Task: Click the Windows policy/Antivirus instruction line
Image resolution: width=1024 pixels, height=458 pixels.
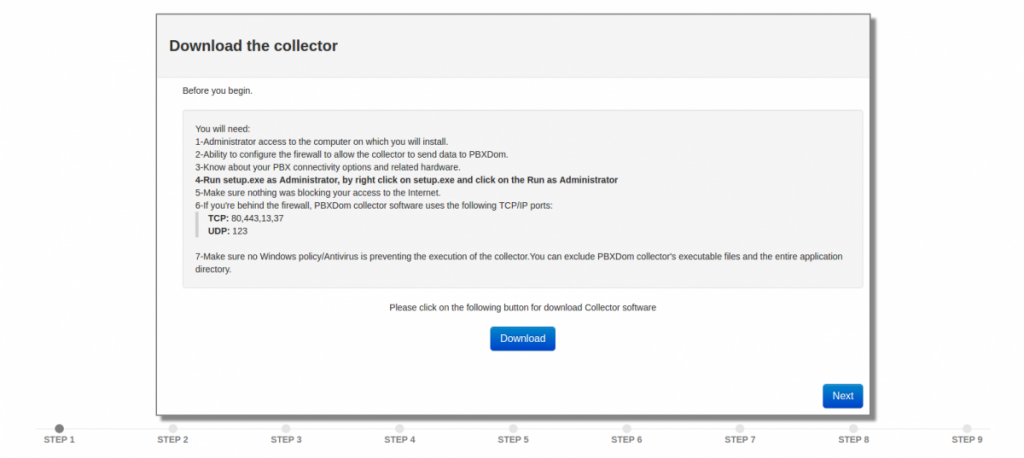Action: [518, 257]
